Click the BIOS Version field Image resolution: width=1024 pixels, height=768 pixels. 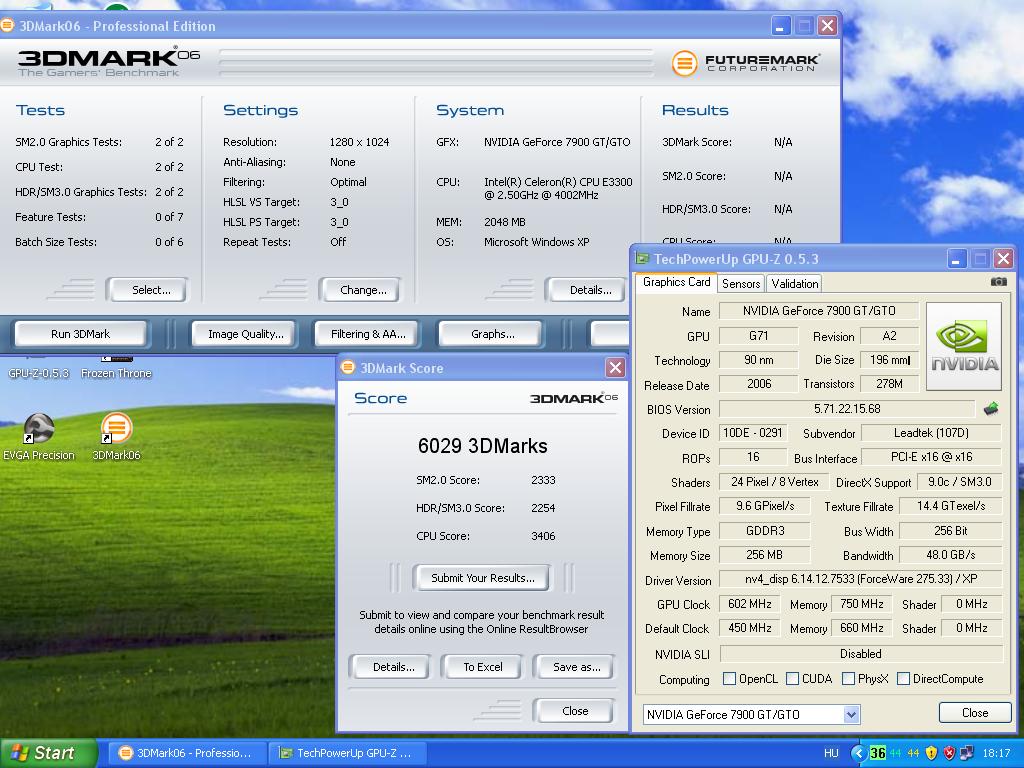pyautogui.click(x=847, y=409)
